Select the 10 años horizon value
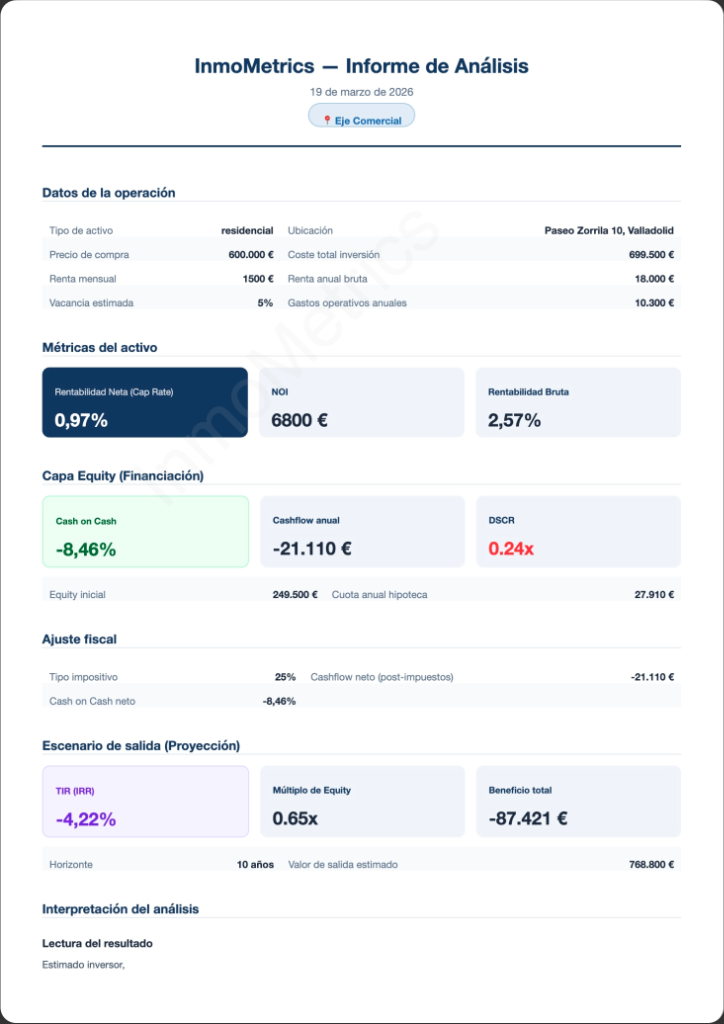Screen dimensions: 724x1024 coord(255,865)
